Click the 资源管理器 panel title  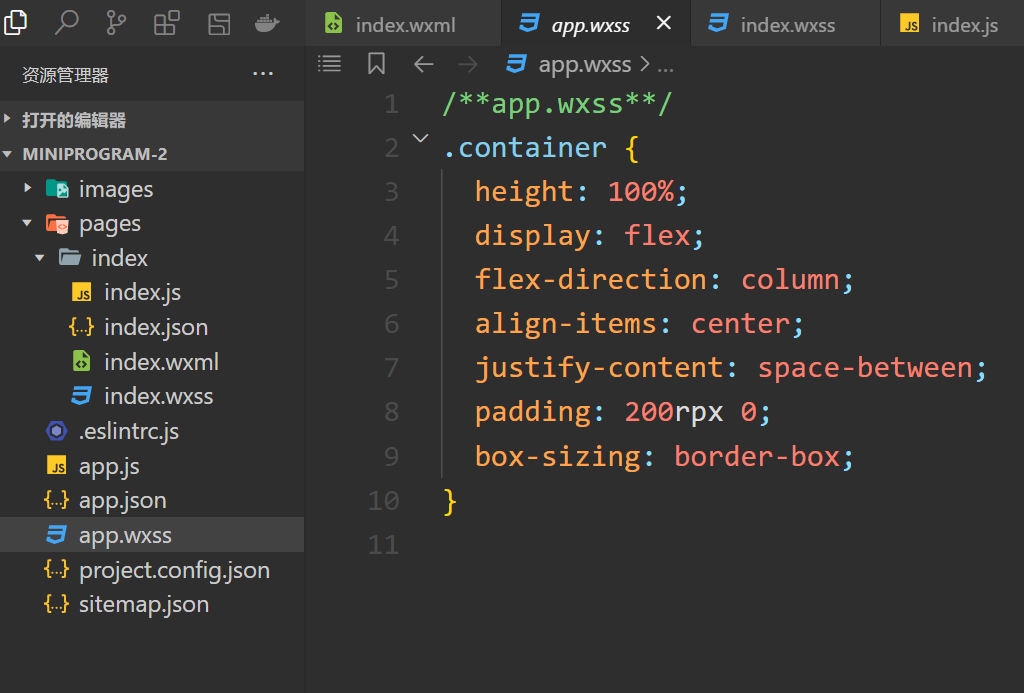pyautogui.click(x=65, y=75)
